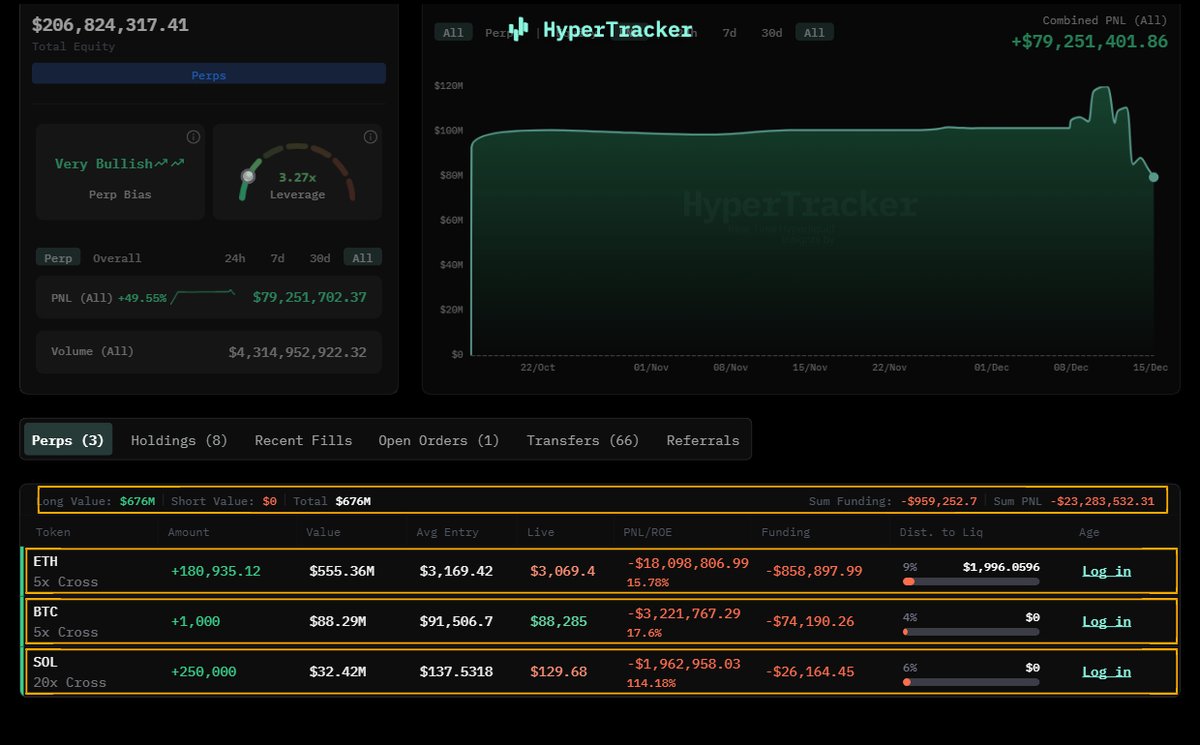This screenshot has height=745, width=1200.
Task: Open the Holdings (8) tab
Action: click(179, 440)
